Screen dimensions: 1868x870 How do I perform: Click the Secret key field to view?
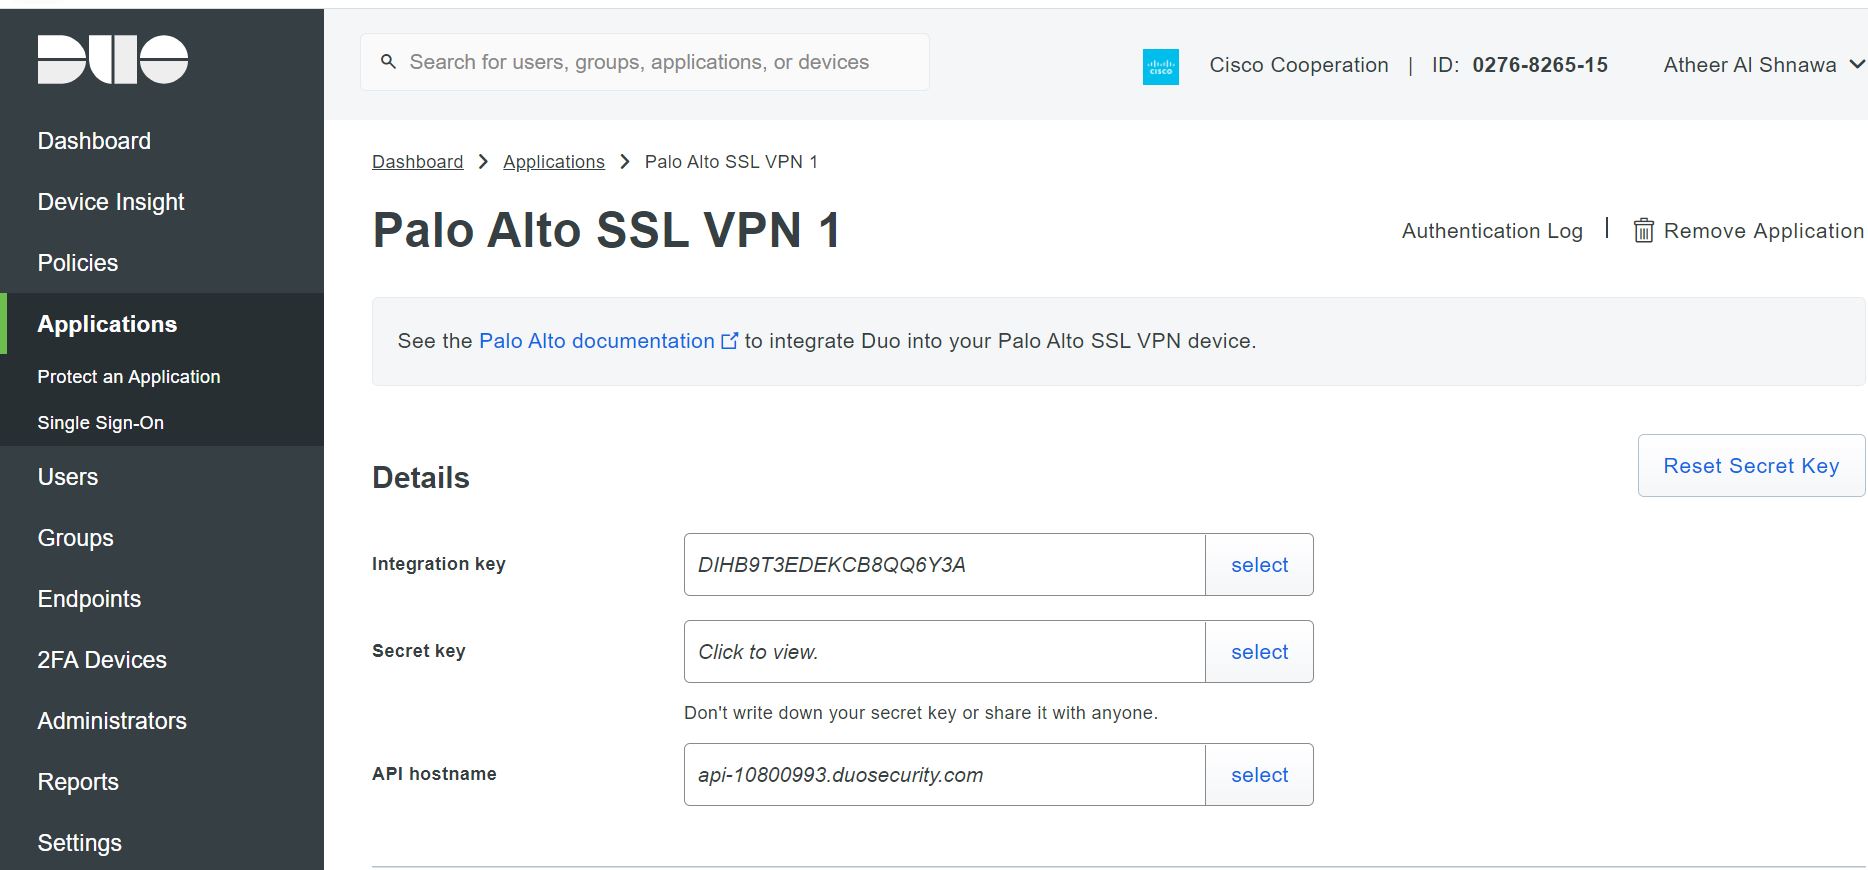tap(944, 652)
